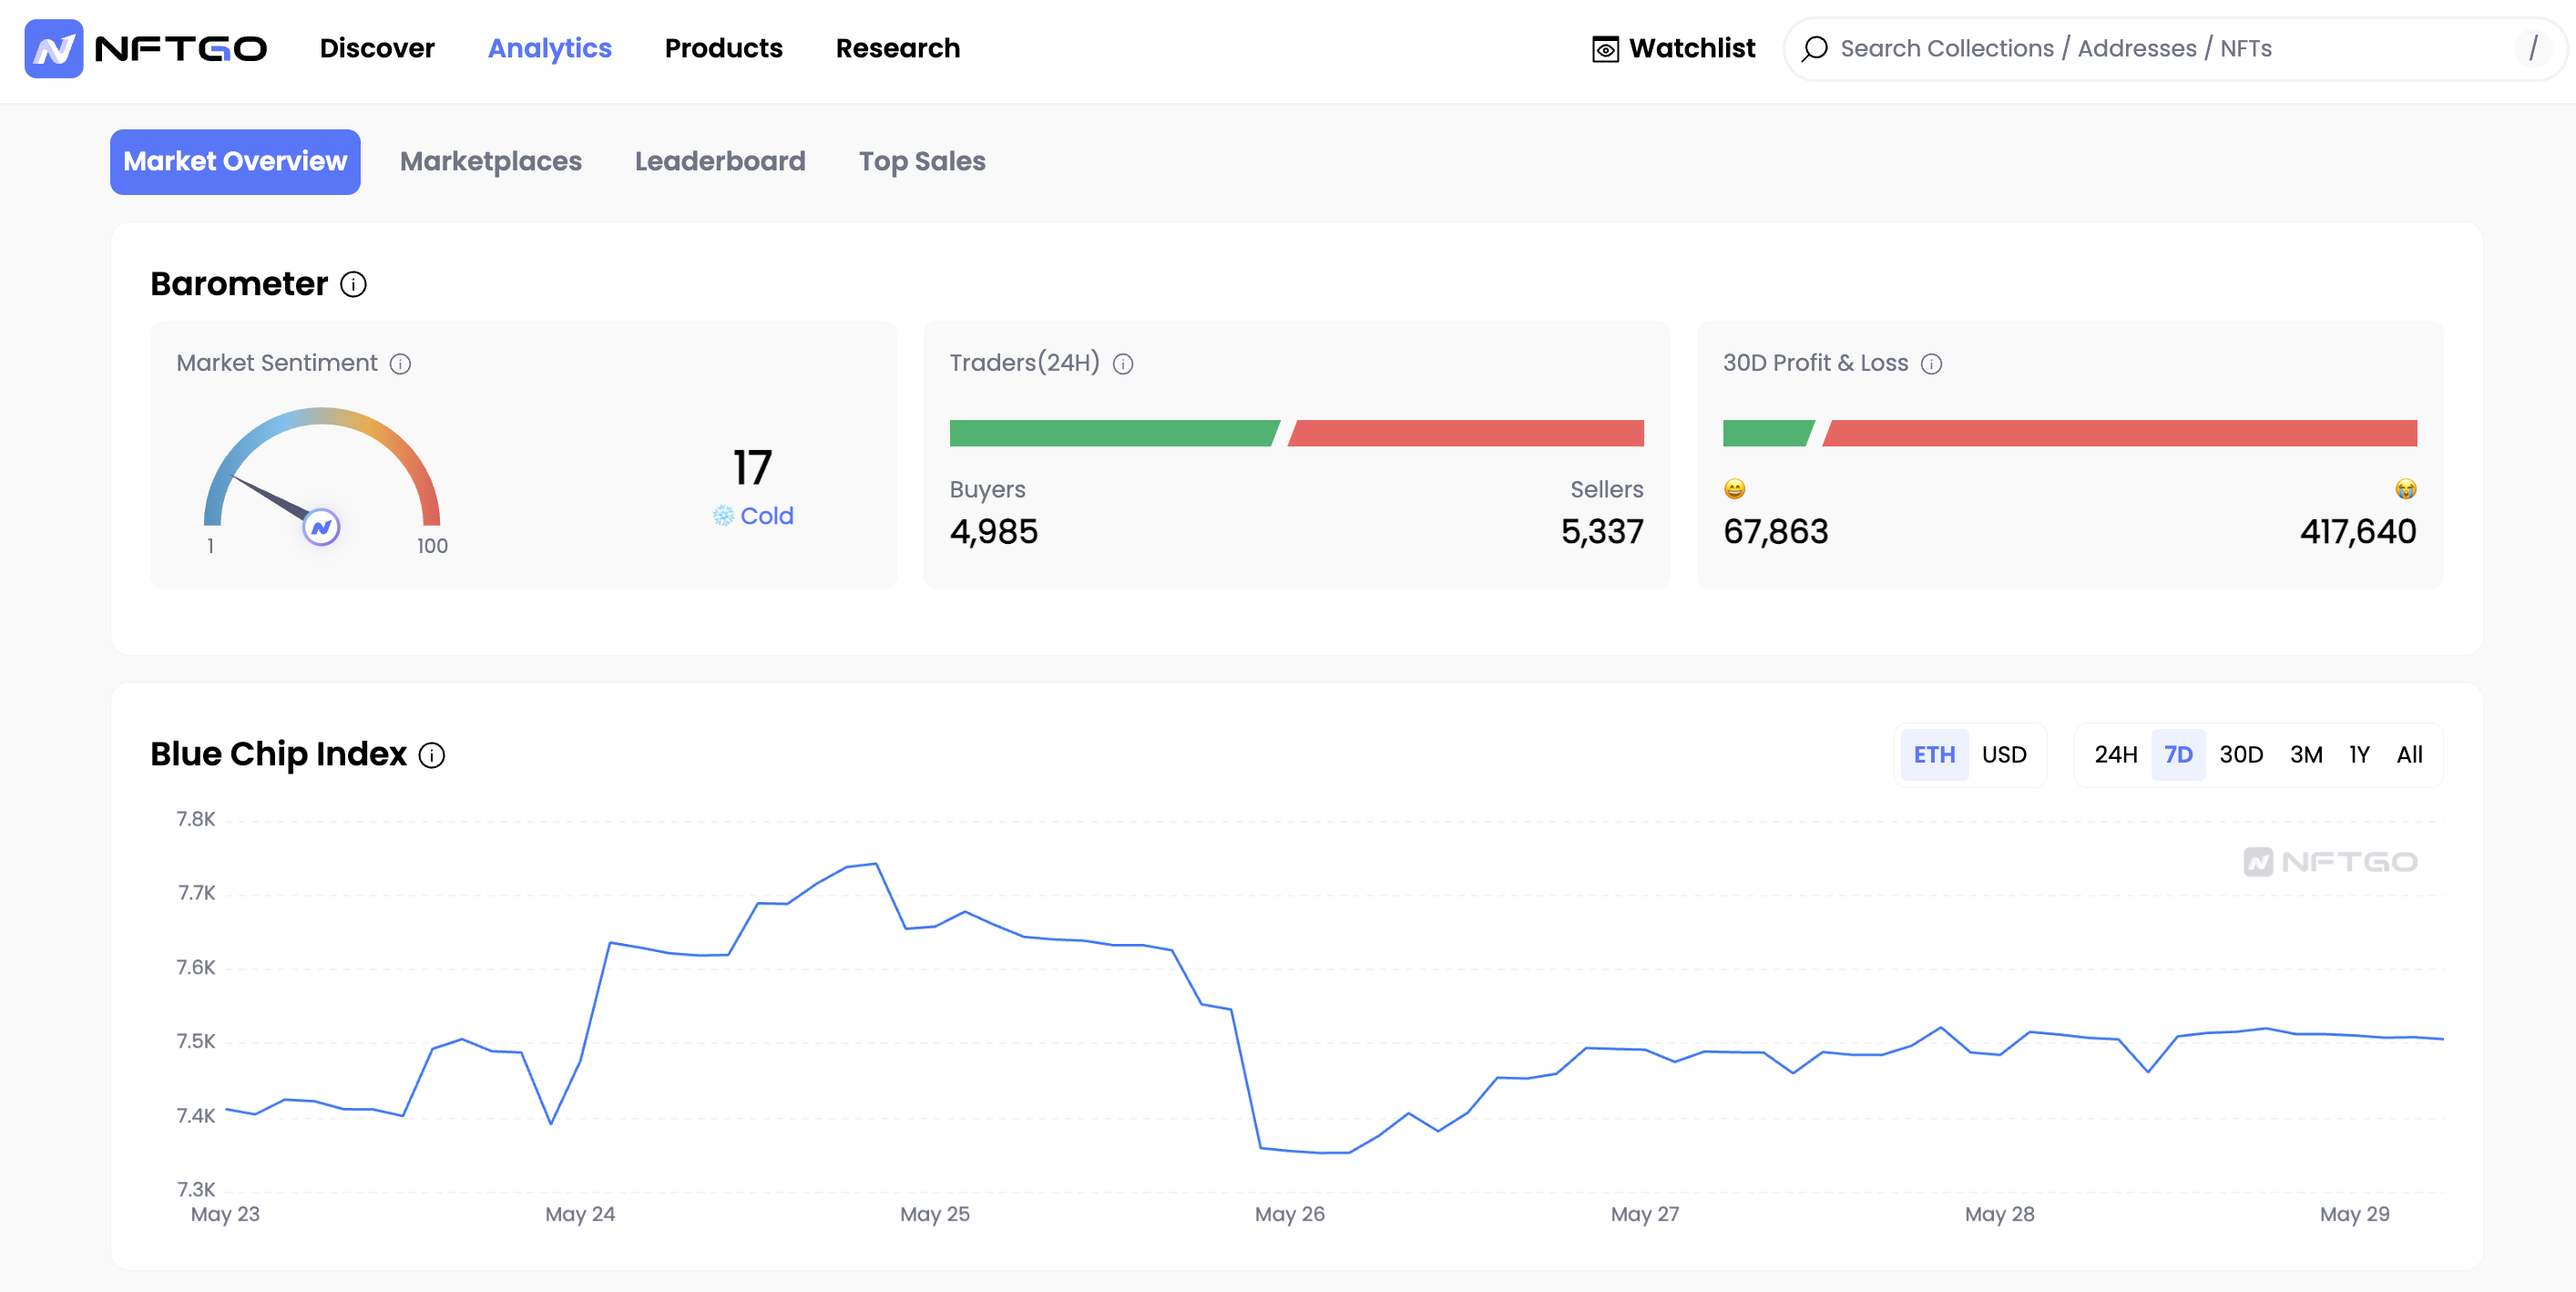2576x1292 pixels.
Task: Click the Barometer info icon
Action: tap(353, 284)
